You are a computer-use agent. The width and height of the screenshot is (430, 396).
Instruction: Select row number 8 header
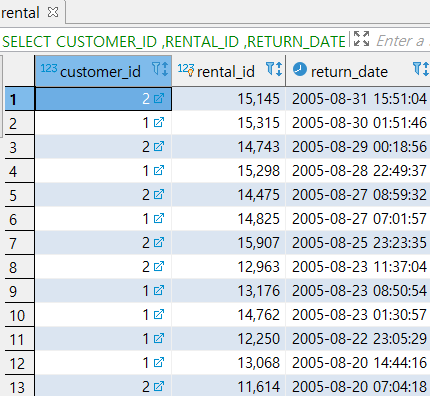(x=19, y=267)
